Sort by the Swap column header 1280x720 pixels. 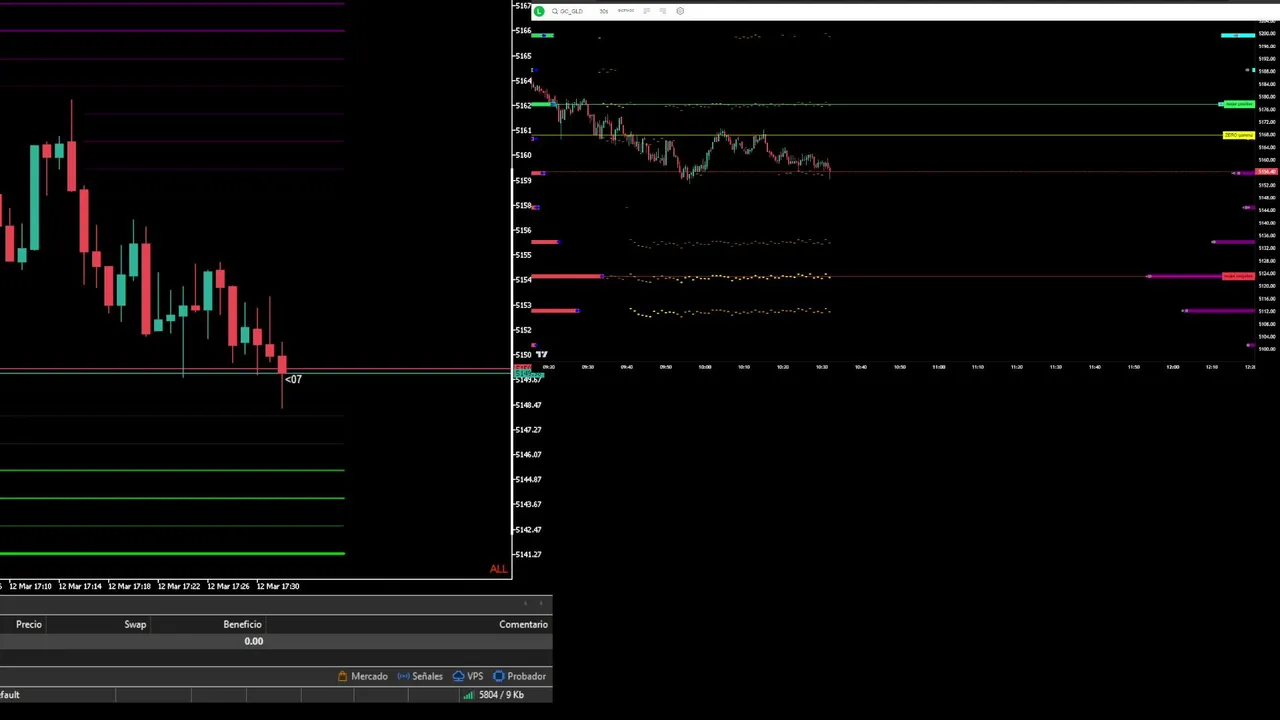coord(135,624)
